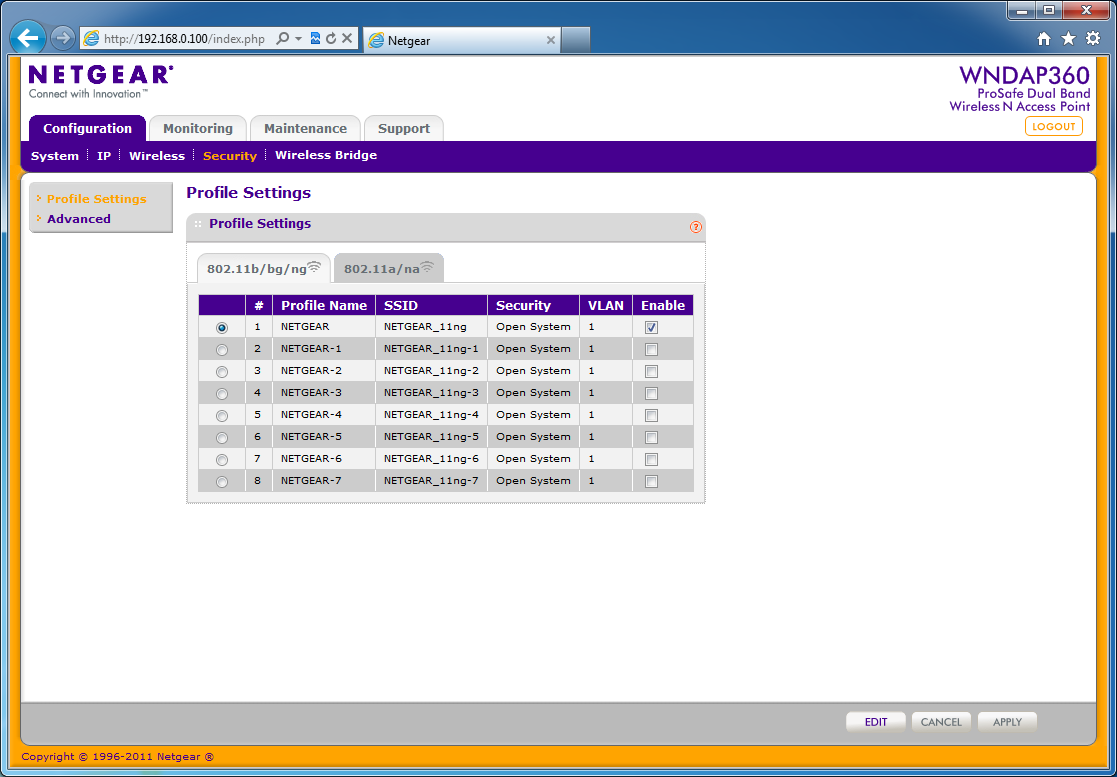The width and height of the screenshot is (1117, 777).
Task: Select radio button for profile NETGEAR-3
Action: 222,394
